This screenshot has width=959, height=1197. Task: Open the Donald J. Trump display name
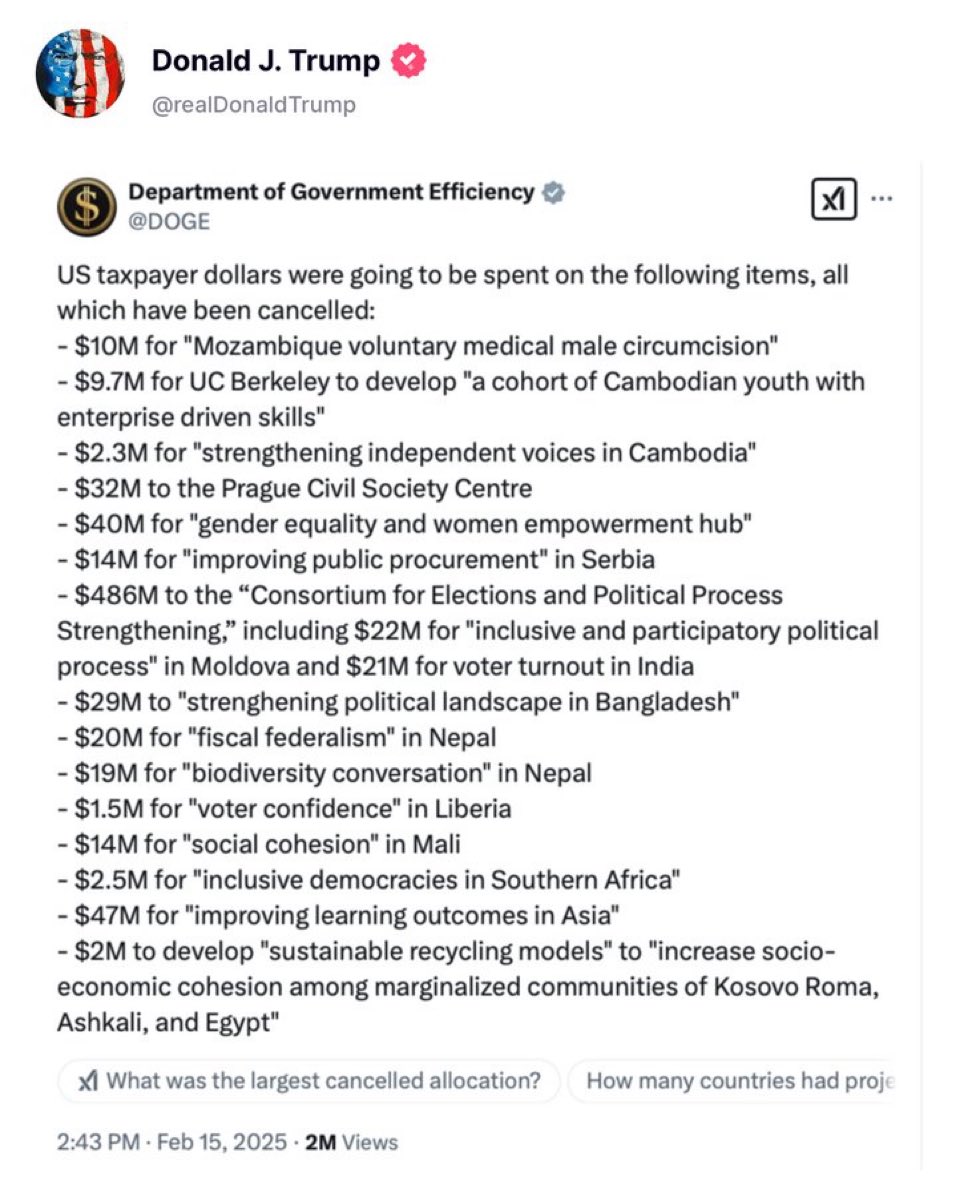coord(266,62)
